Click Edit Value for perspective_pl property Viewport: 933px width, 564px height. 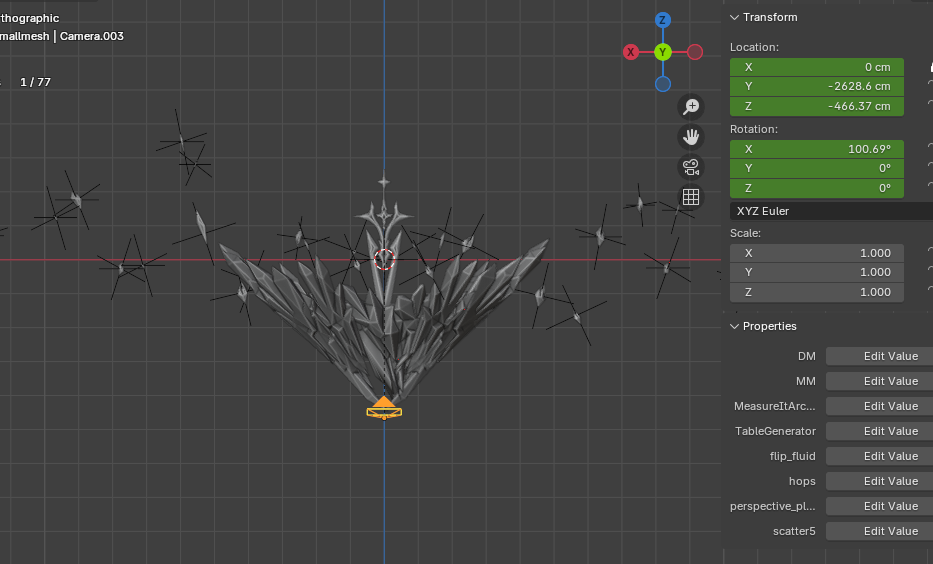tap(879, 506)
